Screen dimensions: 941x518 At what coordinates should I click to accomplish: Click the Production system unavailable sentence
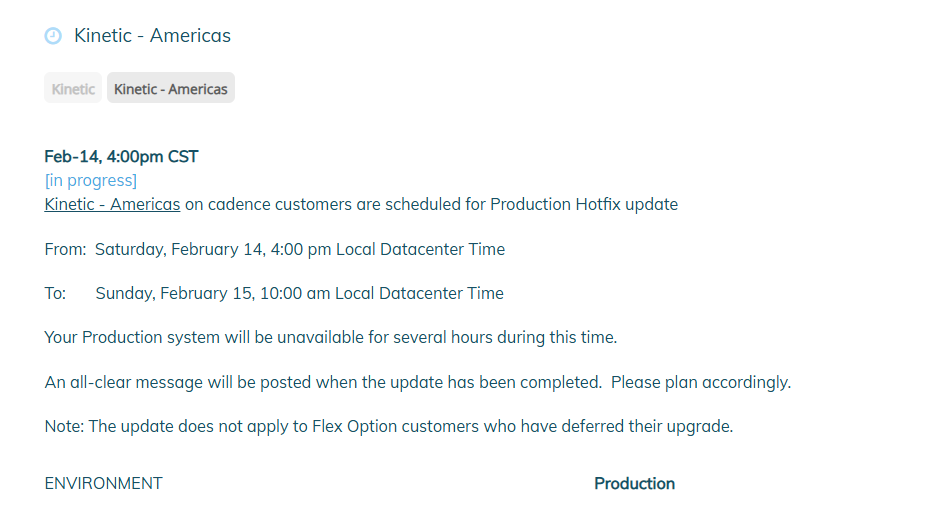point(330,338)
